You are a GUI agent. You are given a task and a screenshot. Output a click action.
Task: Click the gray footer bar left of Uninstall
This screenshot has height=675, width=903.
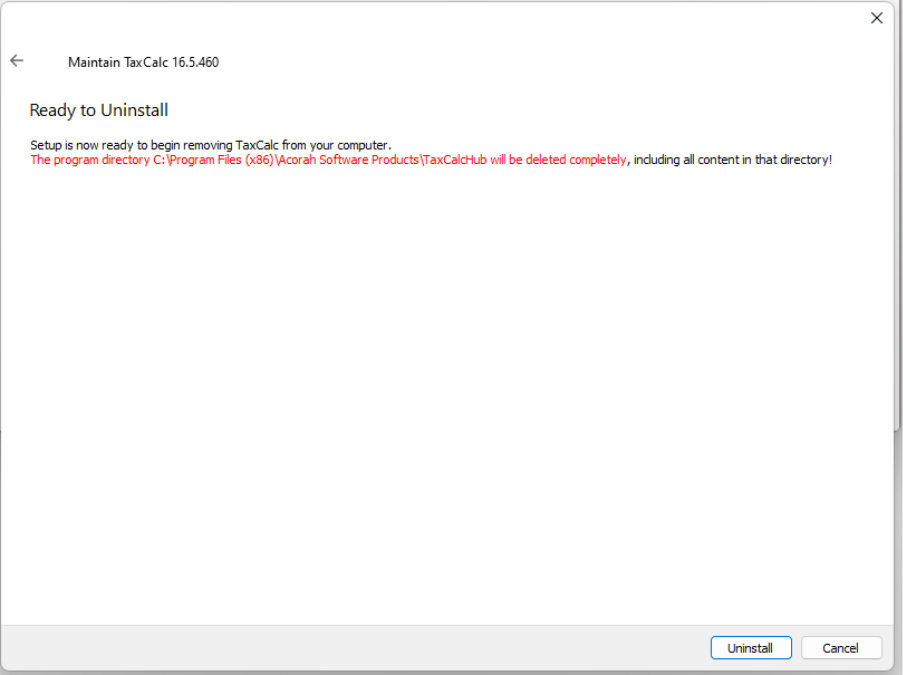350,648
